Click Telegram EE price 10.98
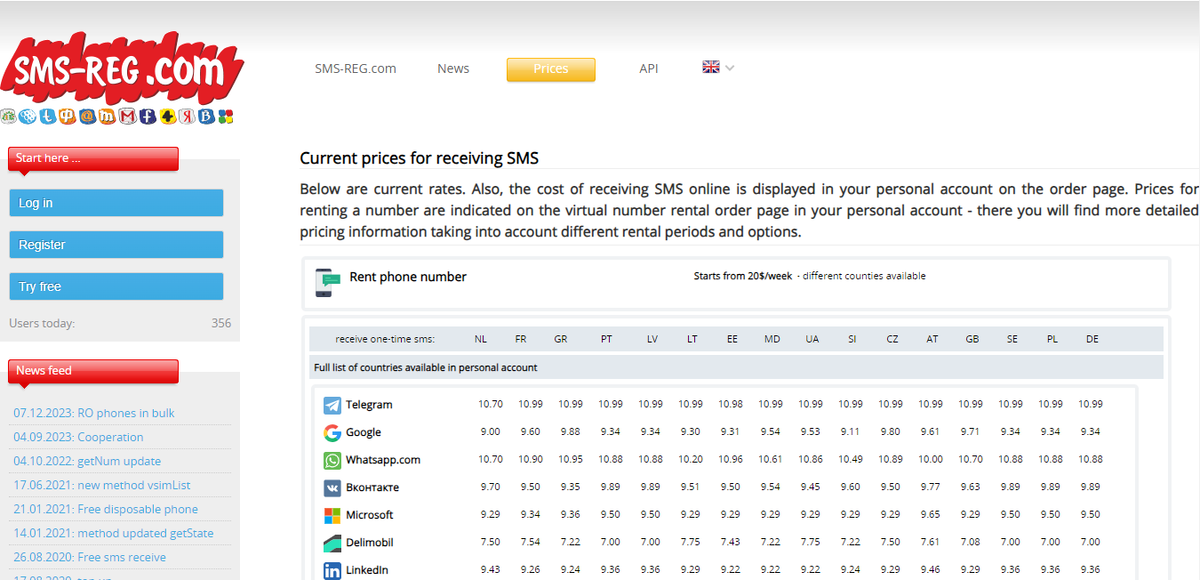Image resolution: width=1200 pixels, height=580 pixels. [730, 404]
